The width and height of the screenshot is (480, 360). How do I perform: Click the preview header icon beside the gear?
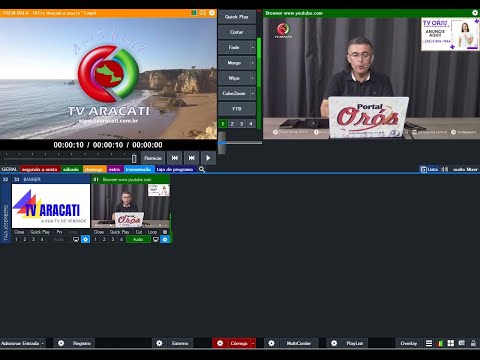pyautogui.click(x=203, y=13)
